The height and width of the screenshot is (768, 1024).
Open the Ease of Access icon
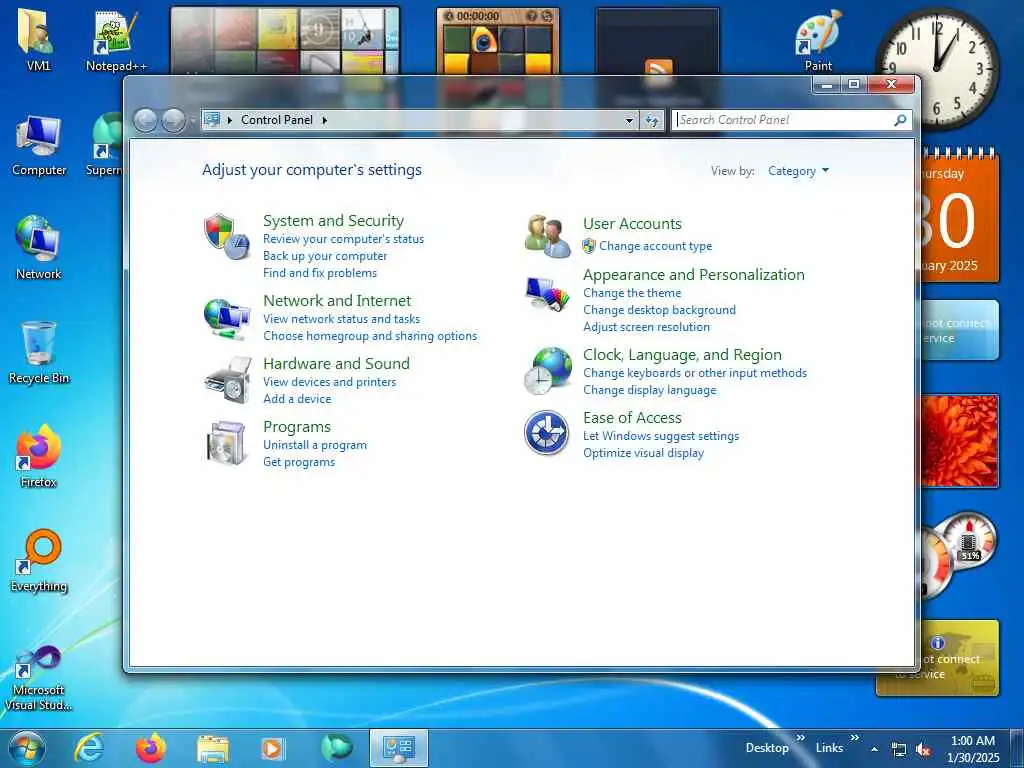tap(547, 433)
